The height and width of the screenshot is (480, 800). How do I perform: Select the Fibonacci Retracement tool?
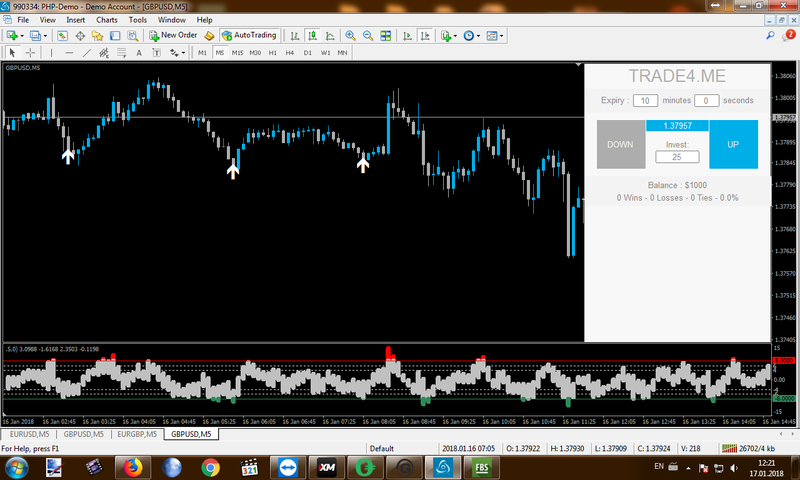pyautogui.click(x=121, y=53)
